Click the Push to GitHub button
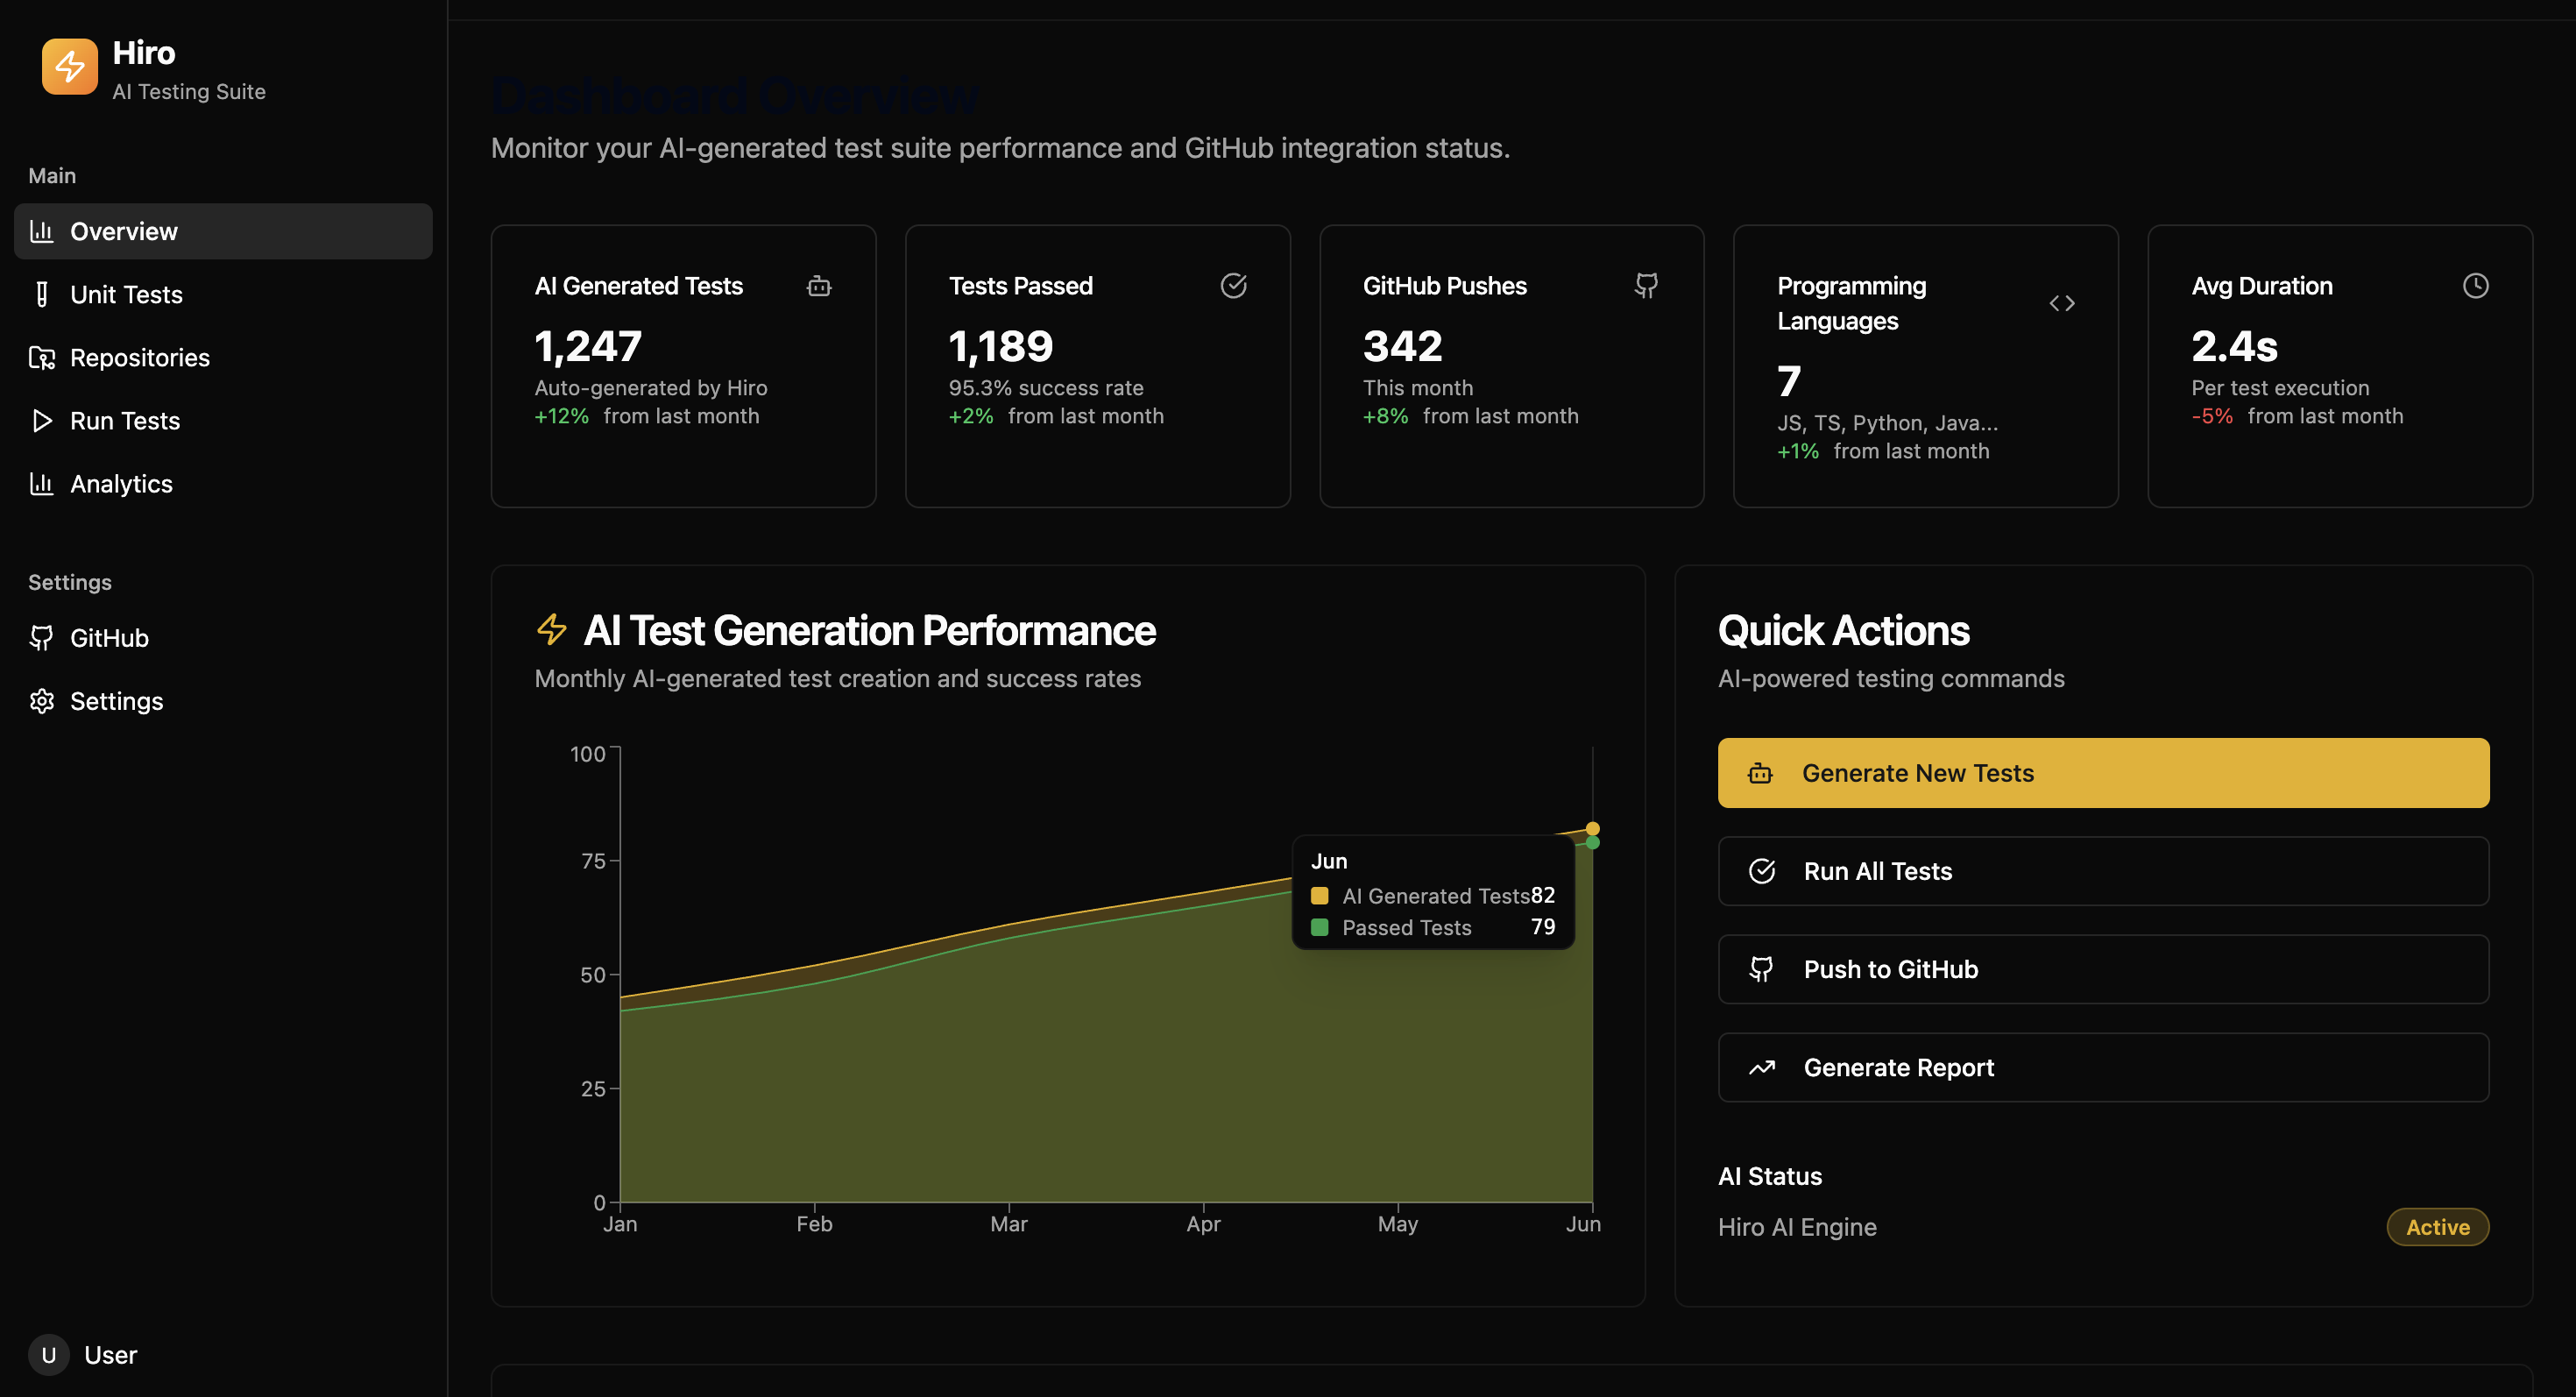 click(x=2103, y=969)
